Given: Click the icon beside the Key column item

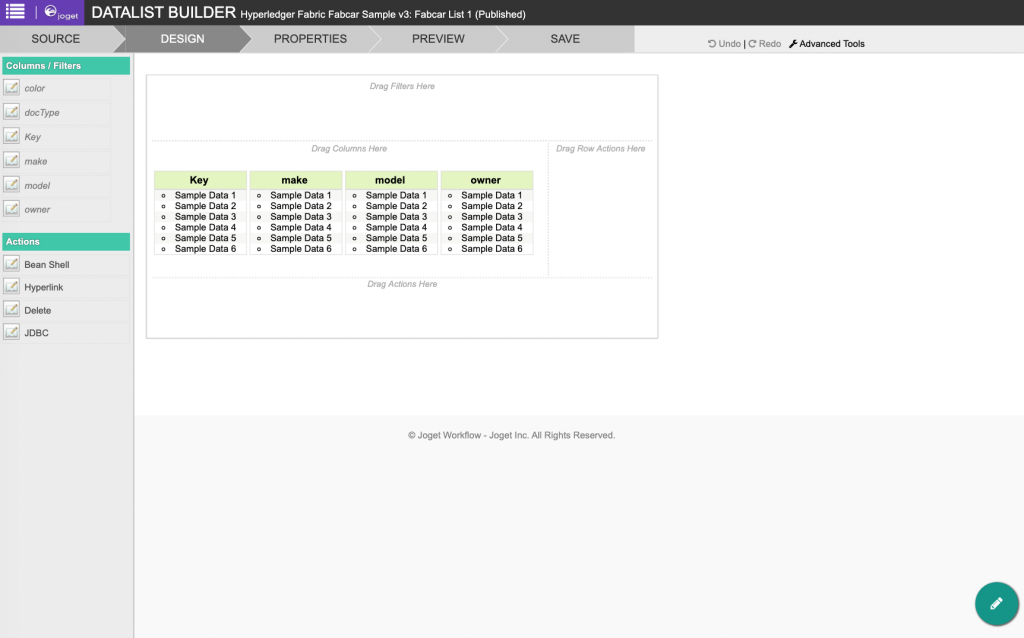Looking at the screenshot, I should pyautogui.click(x=12, y=136).
